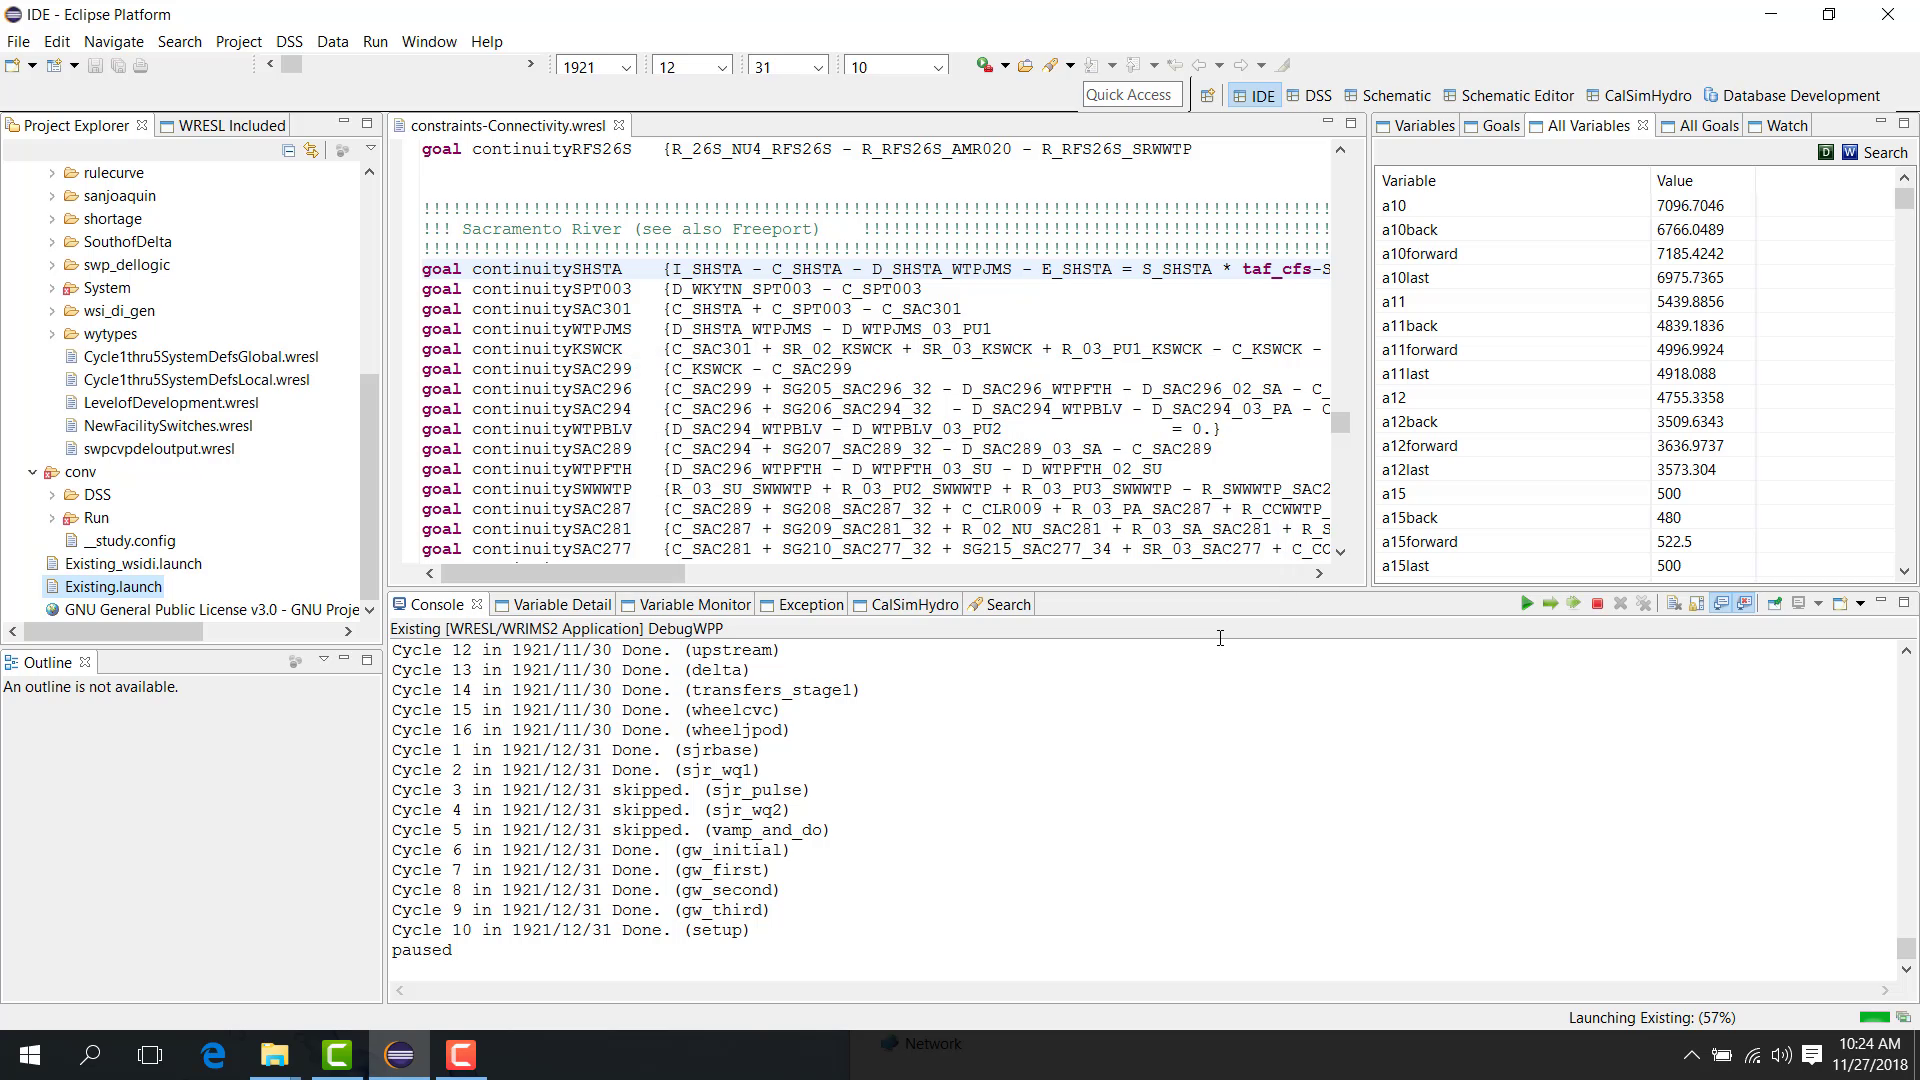
Task: Click the double green arrow icon in Console
Action: [x=1573, y=603]
